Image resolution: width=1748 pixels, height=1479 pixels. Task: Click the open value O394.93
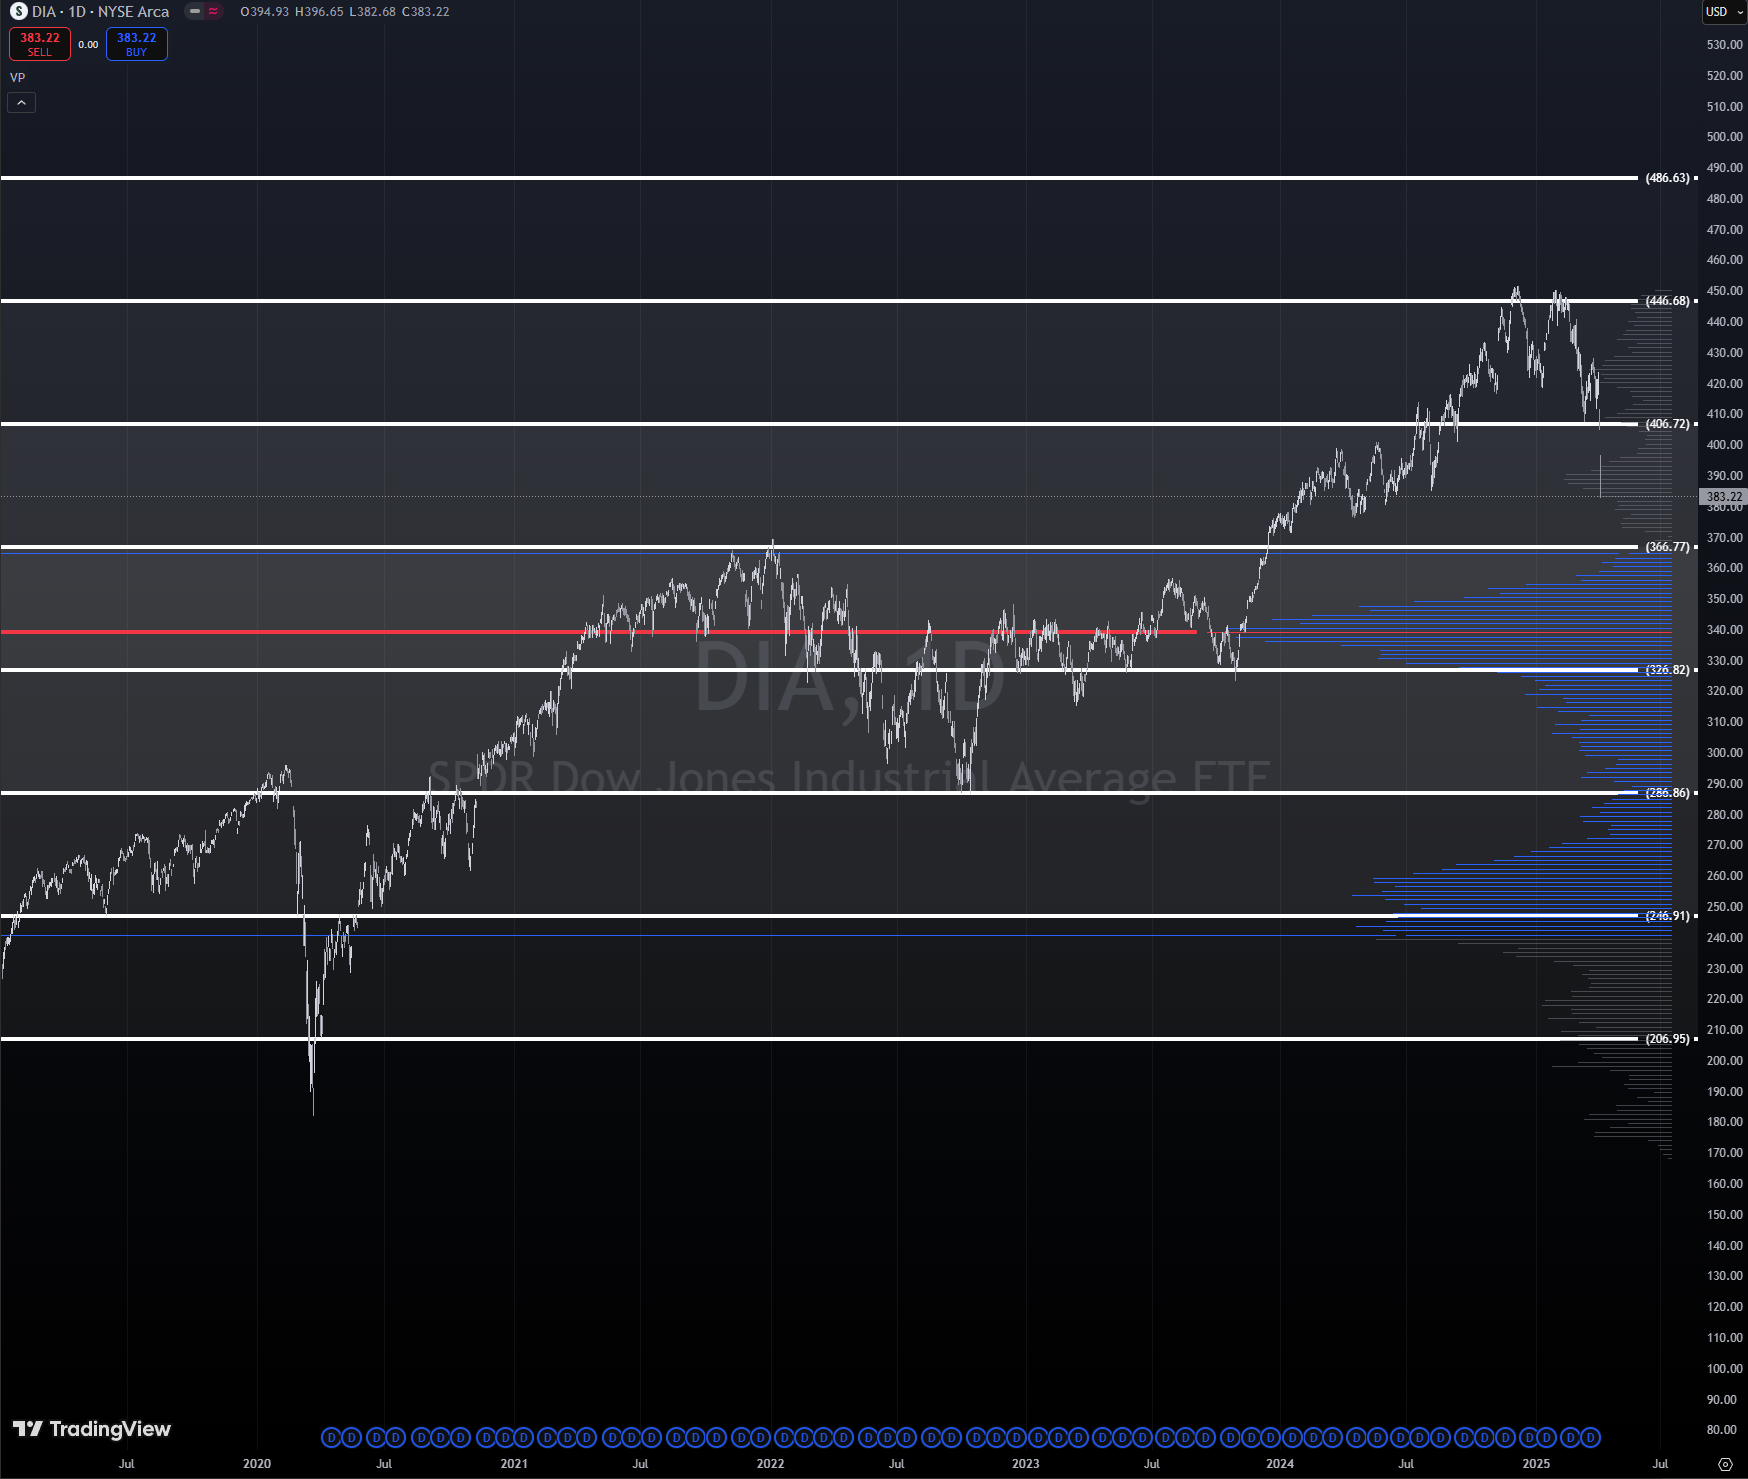(265, 12)
